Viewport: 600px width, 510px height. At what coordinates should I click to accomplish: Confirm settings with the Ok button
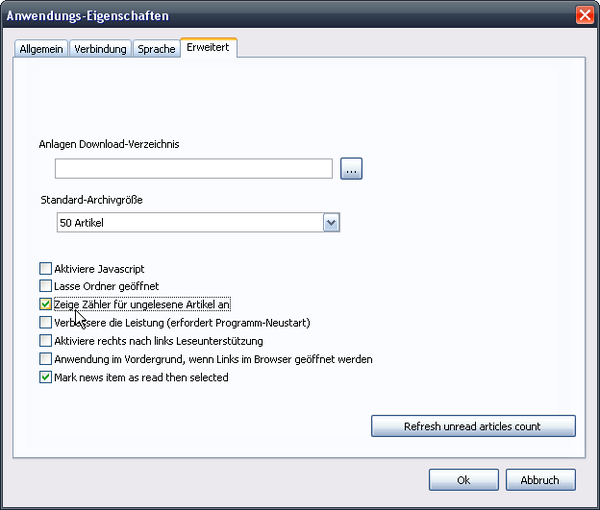click(x=463, y=480)
